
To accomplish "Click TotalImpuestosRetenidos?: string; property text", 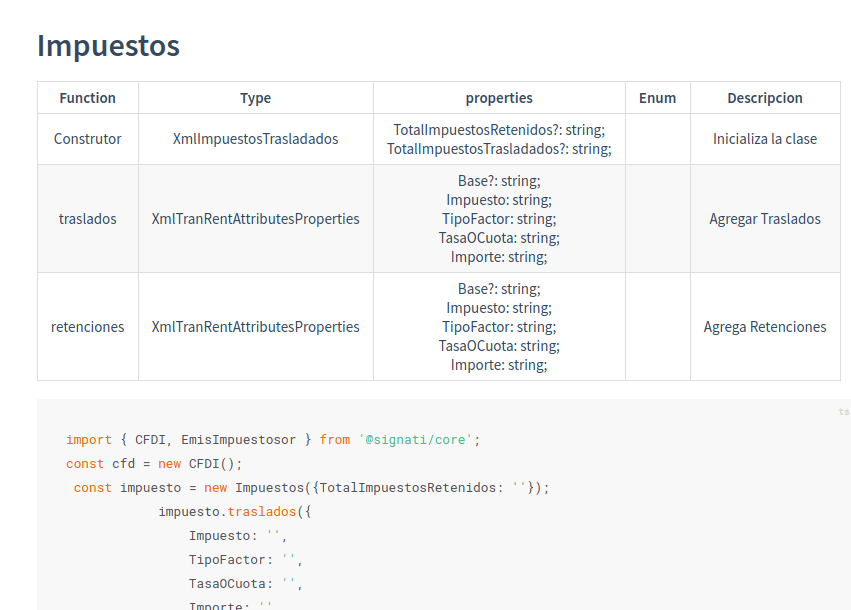I will pos(499,130).
